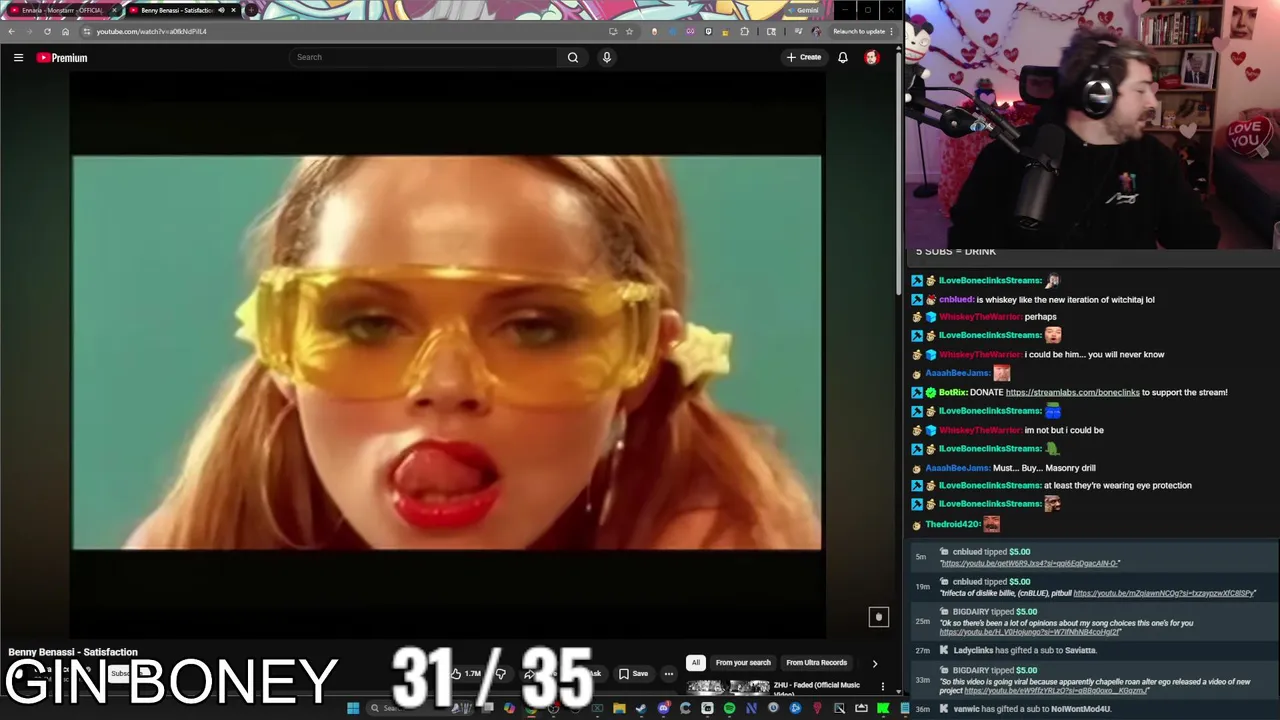The height and width of the screenshot is (720, 1280).
Task: Open Chrome extensions puzzle icon
Action: pos(744,31)
